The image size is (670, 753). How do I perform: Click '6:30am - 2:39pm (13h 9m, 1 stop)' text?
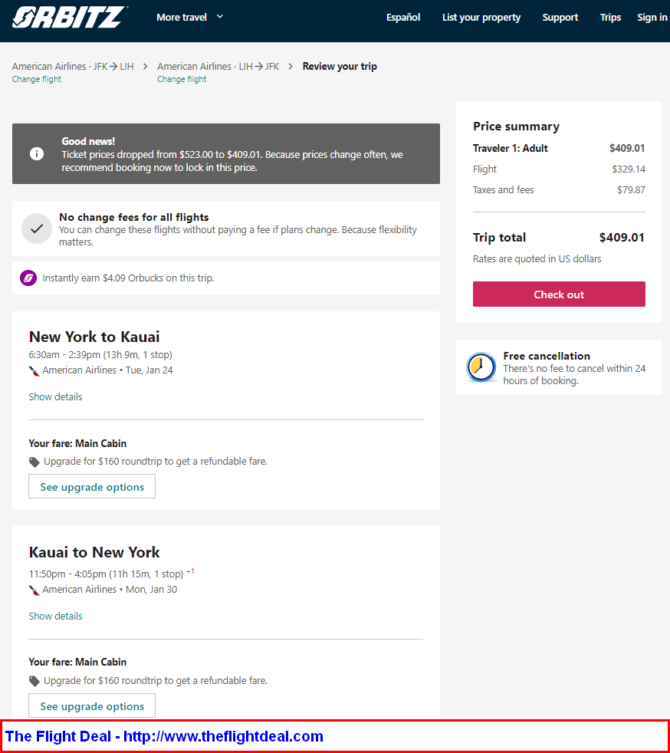pyautogui.click(x=100, y=355)
